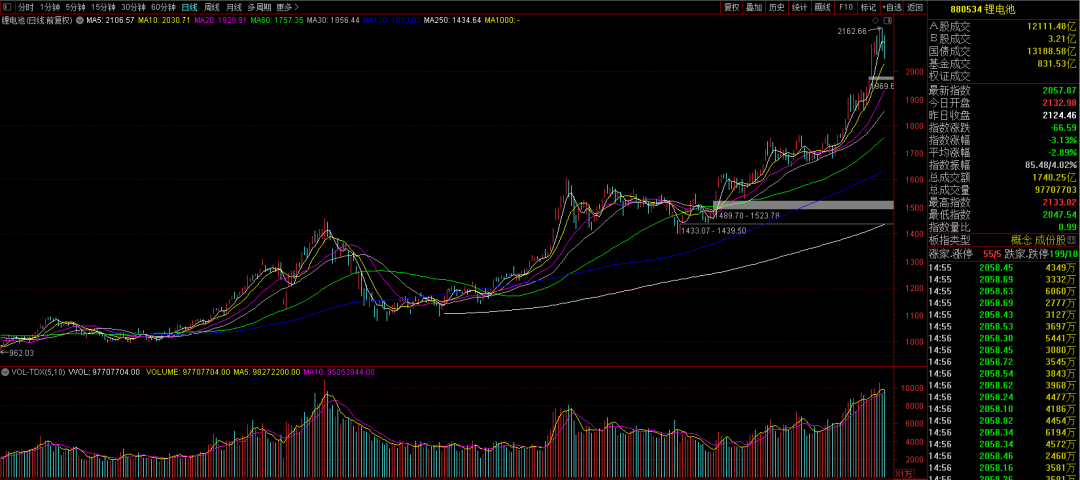
Task: Add stock to watchlist with +自选
Action: click(x=892, y=7)
